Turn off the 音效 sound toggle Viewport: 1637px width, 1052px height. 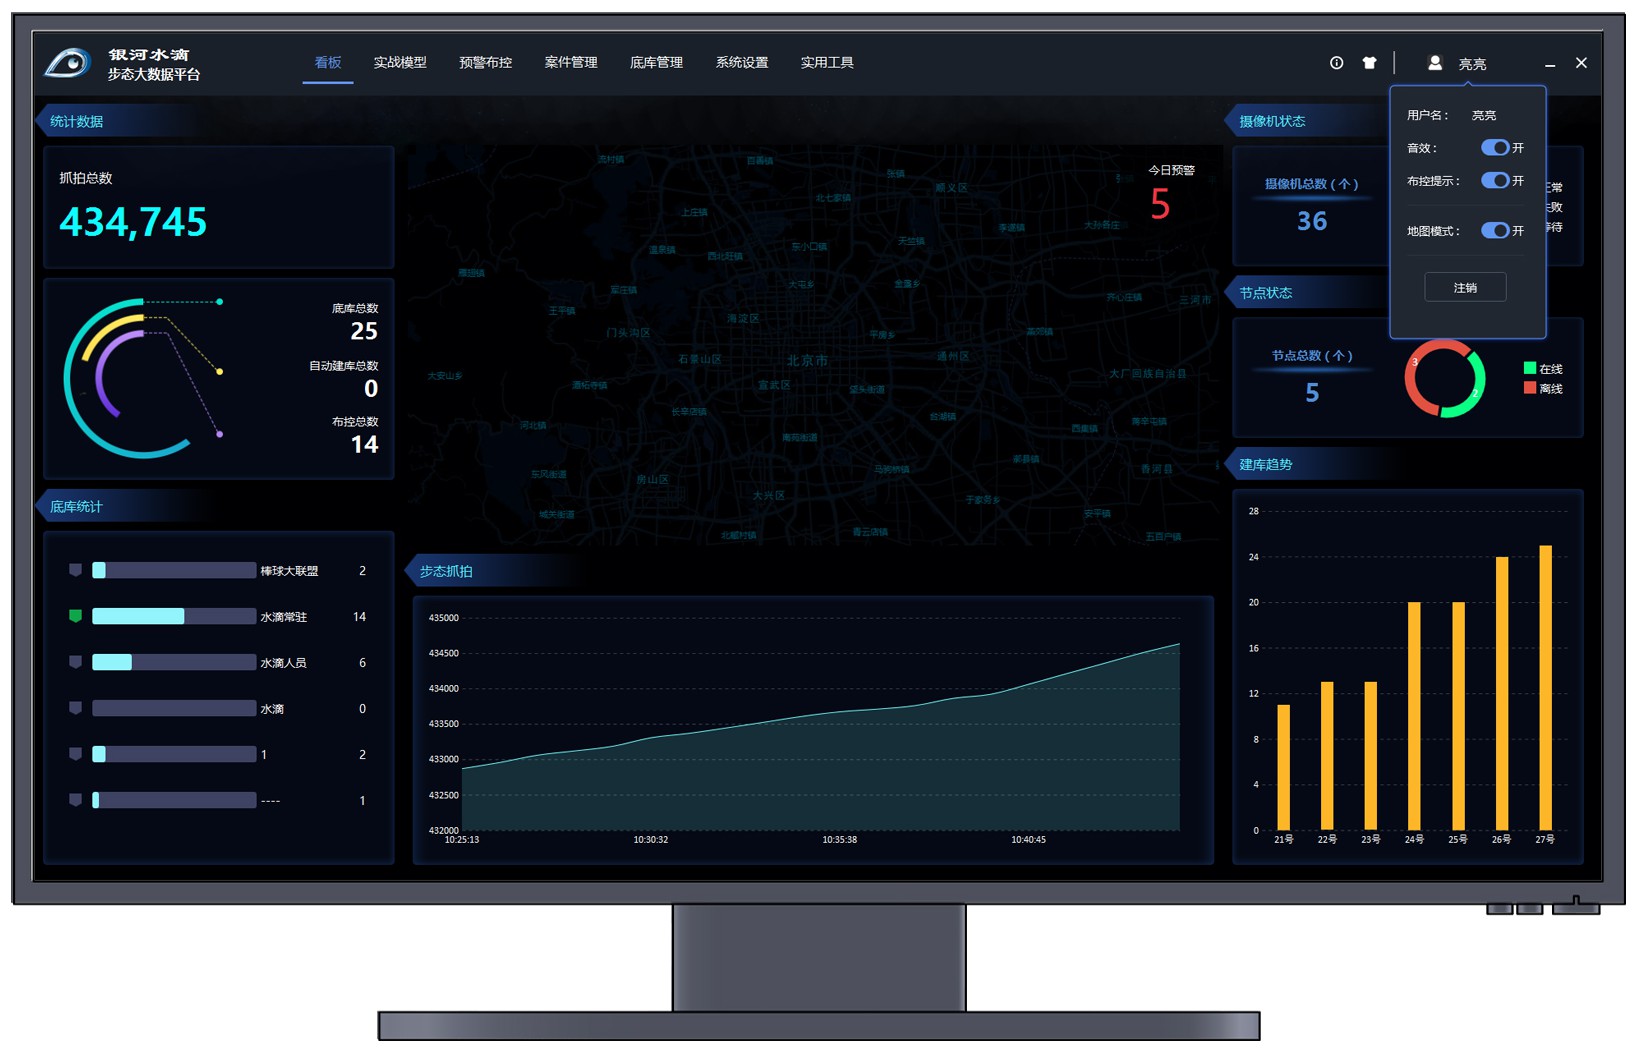pos(1495,148)
